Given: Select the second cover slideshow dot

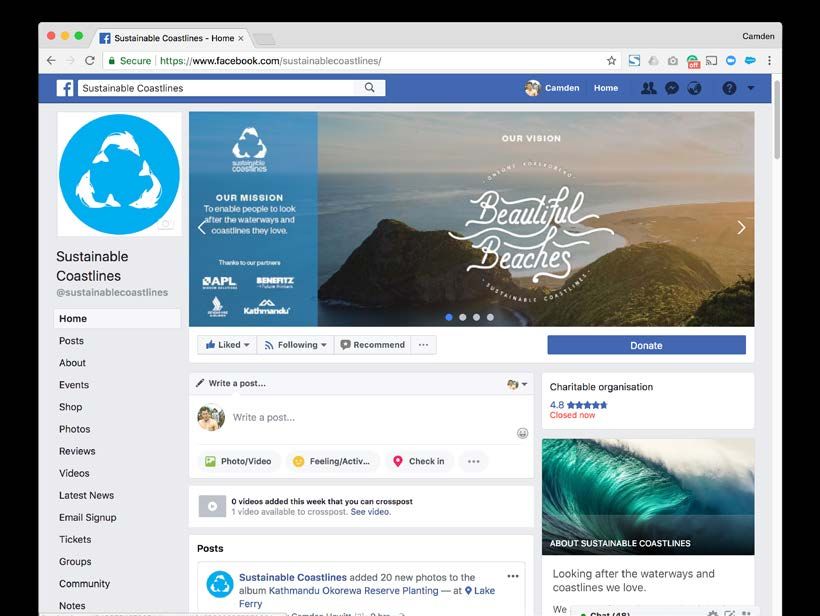Looking at the screenshot, I should (462, 317).
